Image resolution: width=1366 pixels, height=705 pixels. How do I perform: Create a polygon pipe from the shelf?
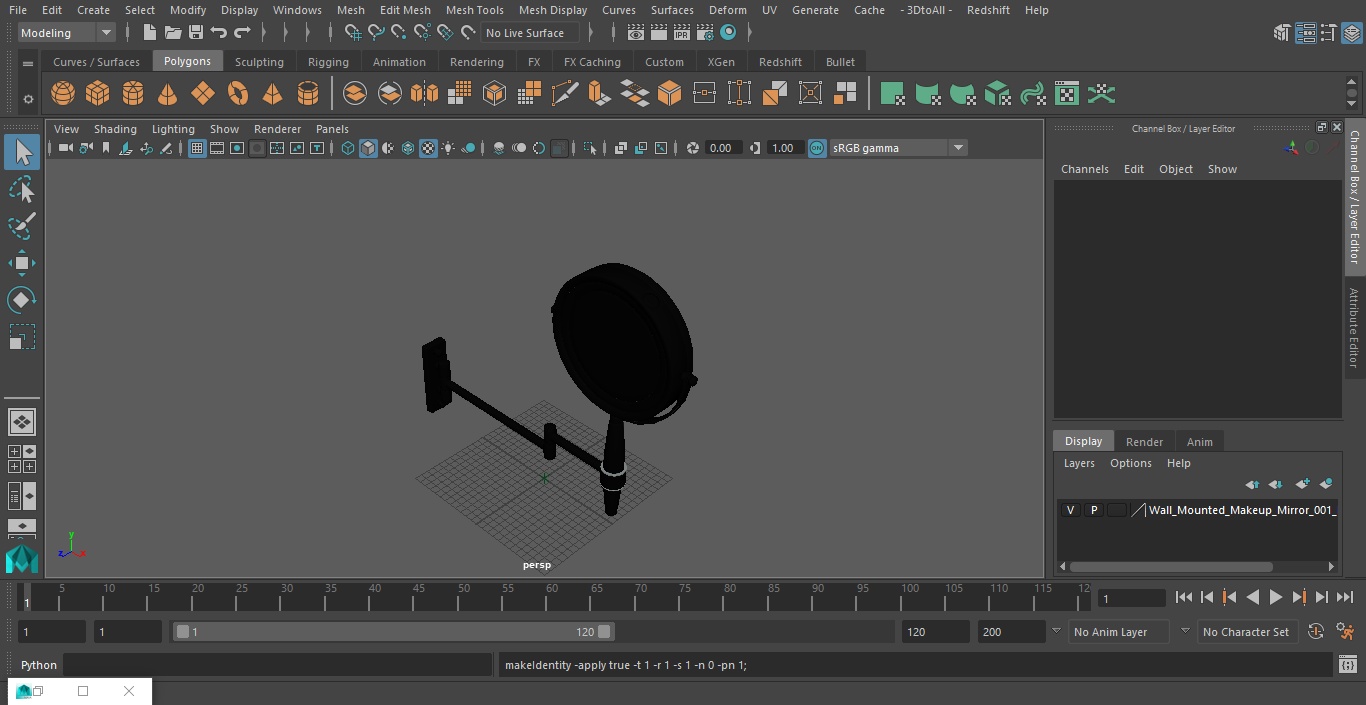point(308,94)
